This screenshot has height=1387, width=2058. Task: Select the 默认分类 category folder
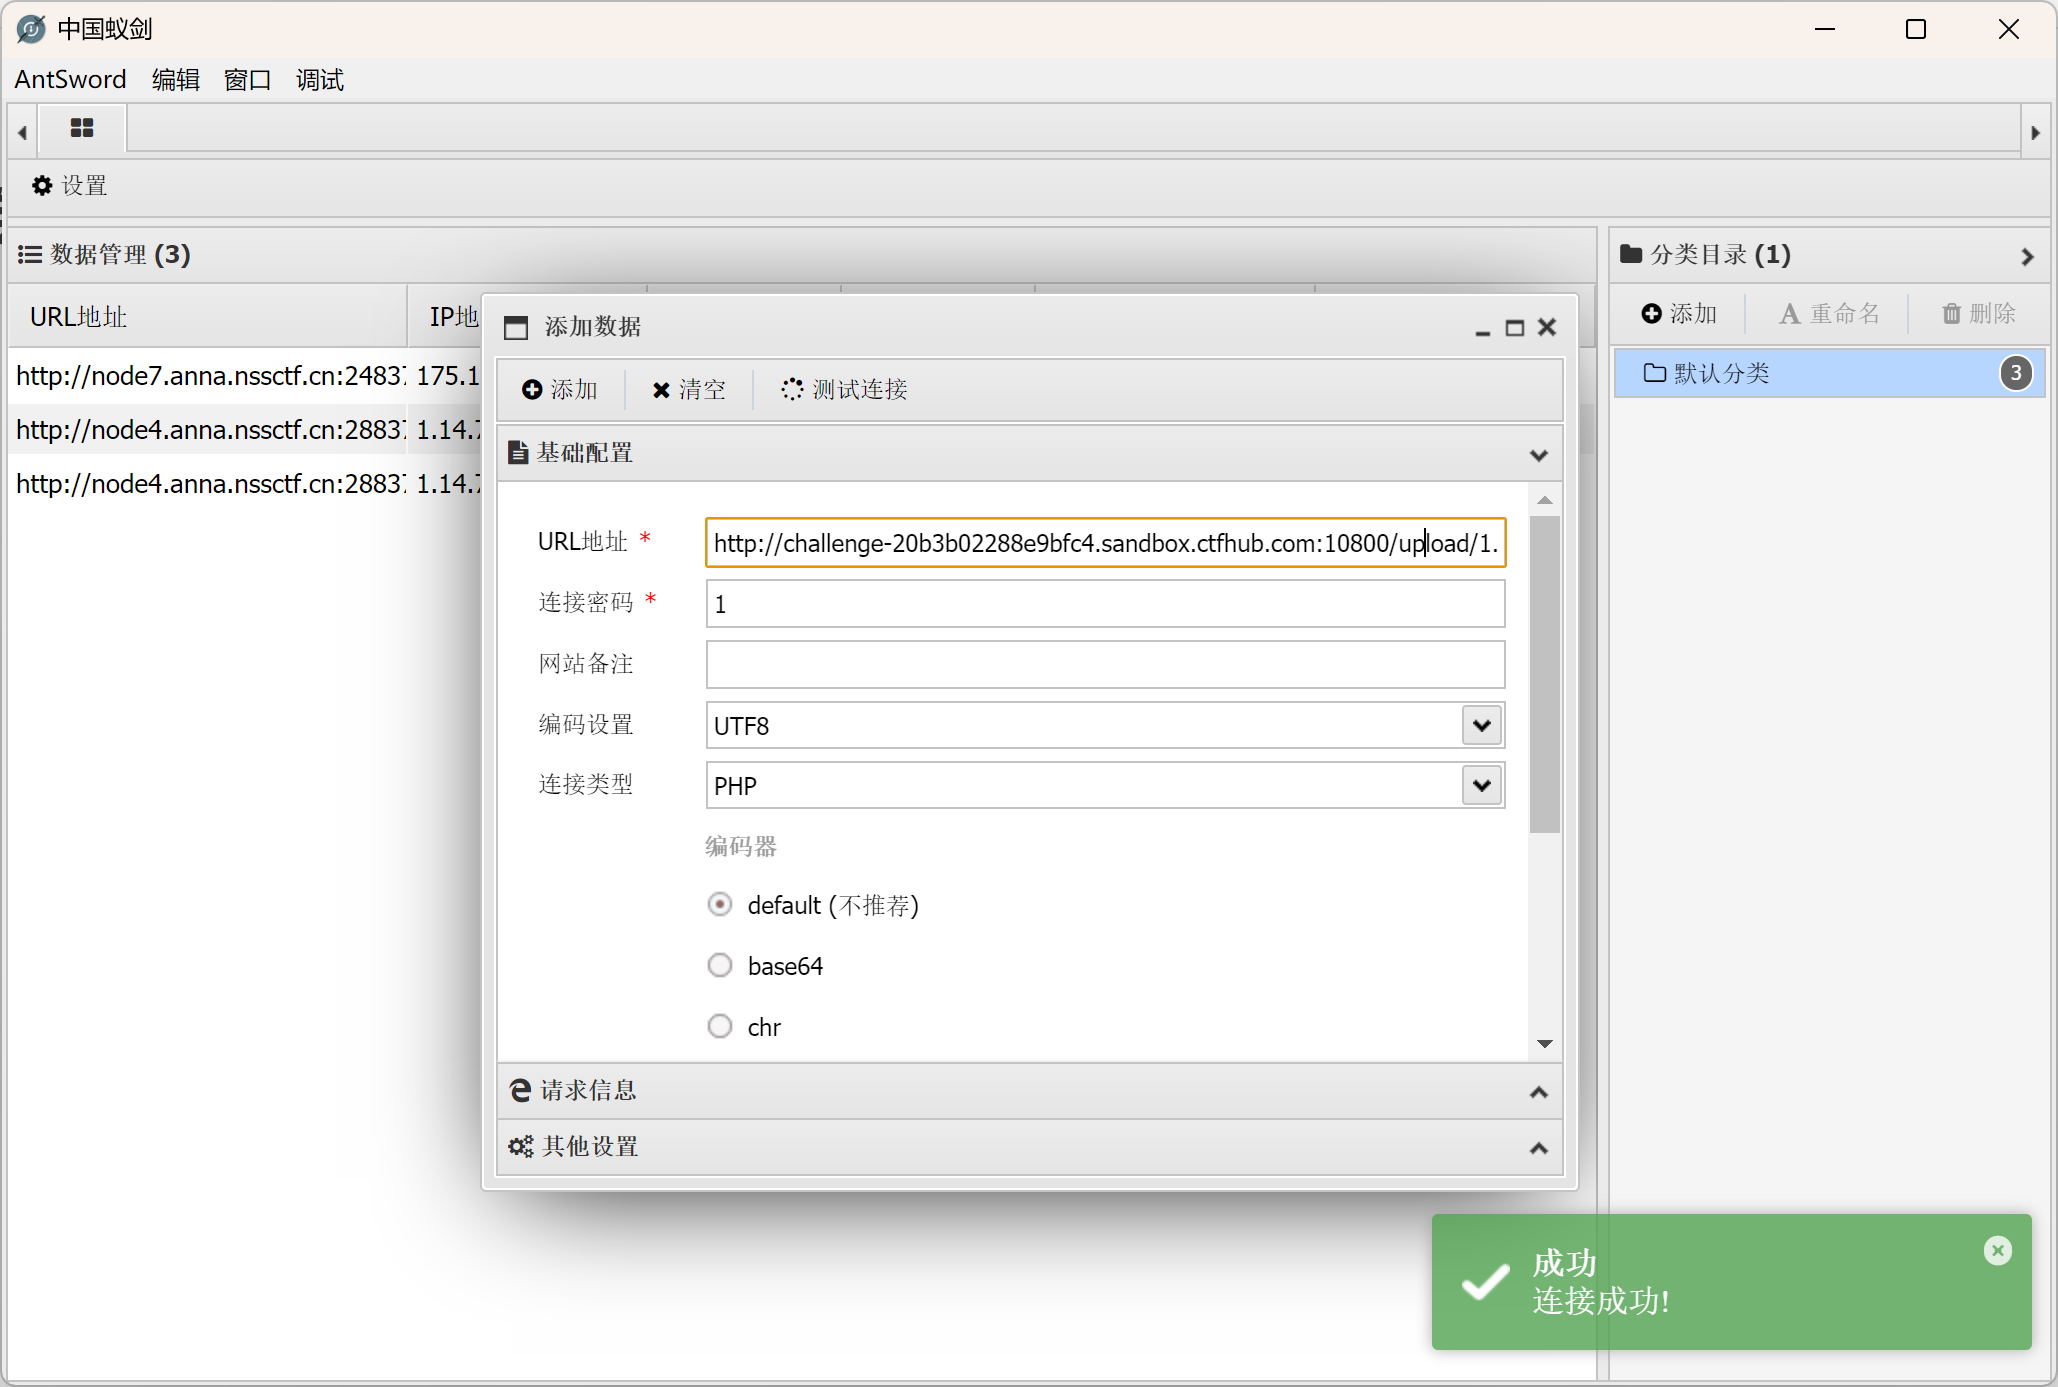pos(1720,373)
